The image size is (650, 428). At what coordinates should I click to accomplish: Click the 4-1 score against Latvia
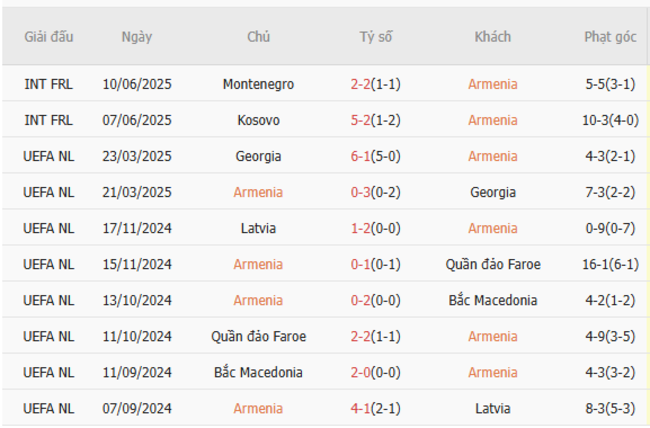click(x=361, y=408)
